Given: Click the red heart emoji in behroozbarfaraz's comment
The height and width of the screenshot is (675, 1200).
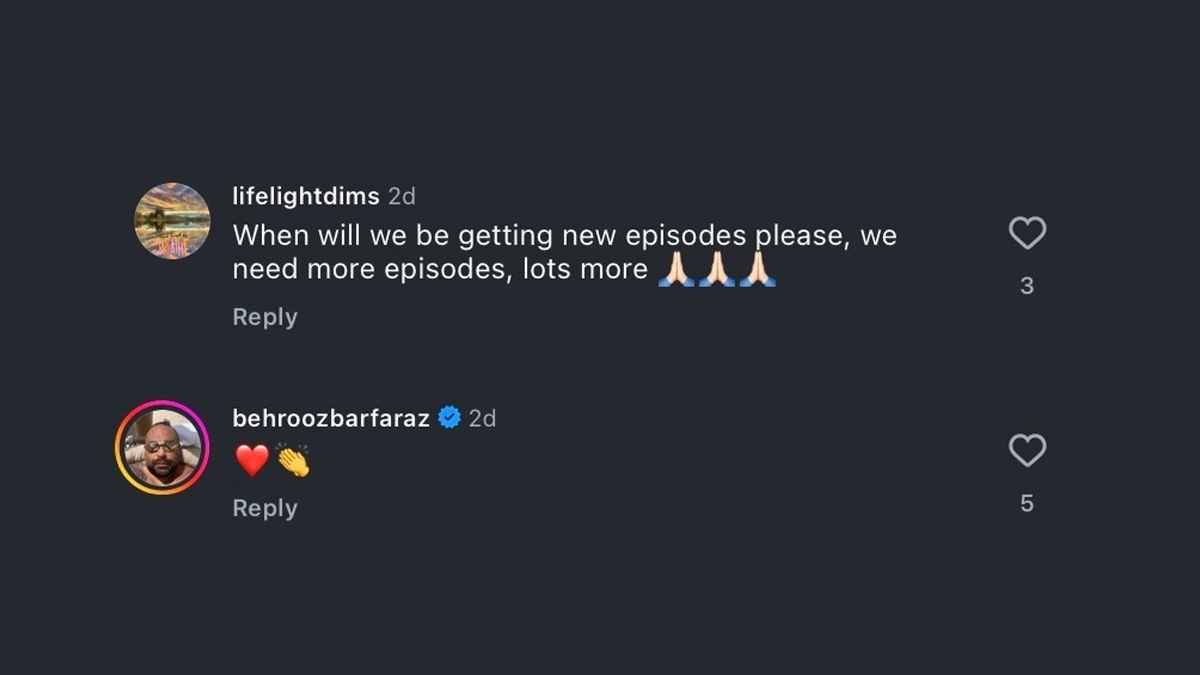Looking at the screenshot, I should point(252,460).
